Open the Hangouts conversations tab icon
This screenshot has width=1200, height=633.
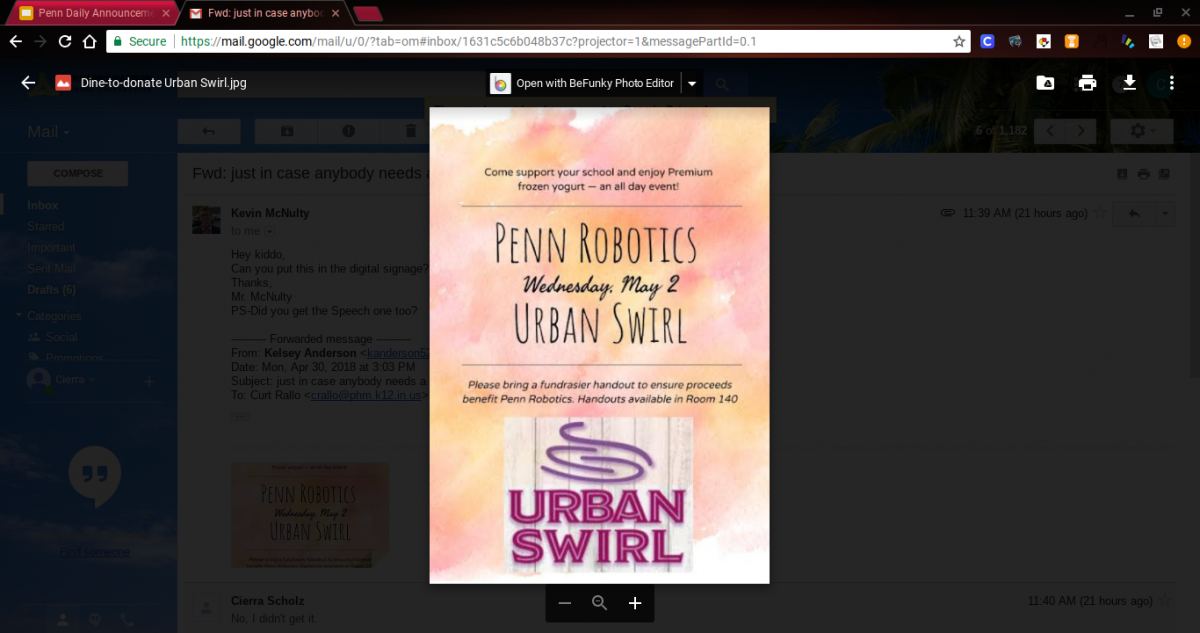point(95,620)
